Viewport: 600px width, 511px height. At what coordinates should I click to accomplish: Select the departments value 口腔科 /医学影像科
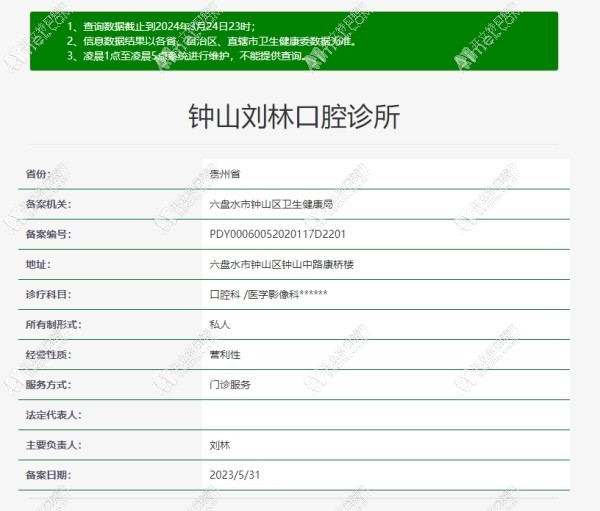pos(267,294)
